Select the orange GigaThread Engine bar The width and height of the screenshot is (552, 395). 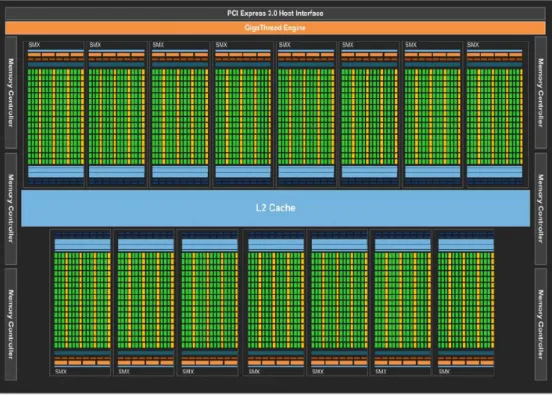[x=275, y=28]
